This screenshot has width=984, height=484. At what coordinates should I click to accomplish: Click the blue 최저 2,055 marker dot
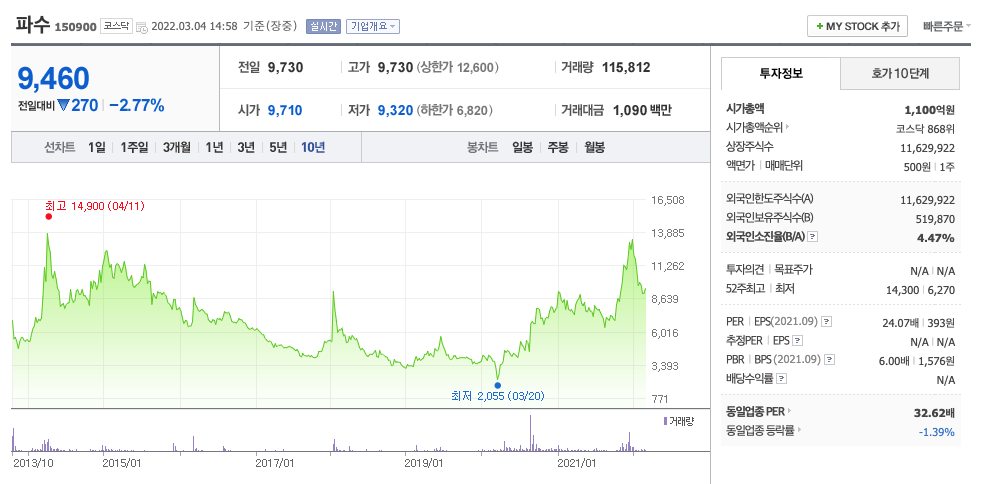tap(498, 385)
